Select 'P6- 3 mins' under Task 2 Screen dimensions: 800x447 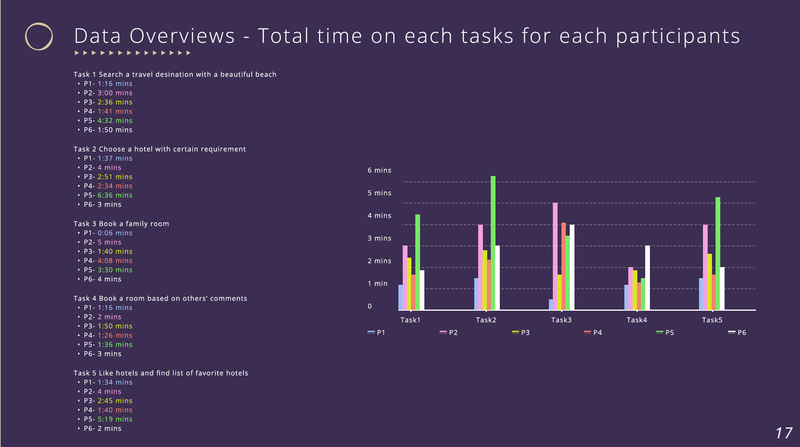click(x=103, y=204)
